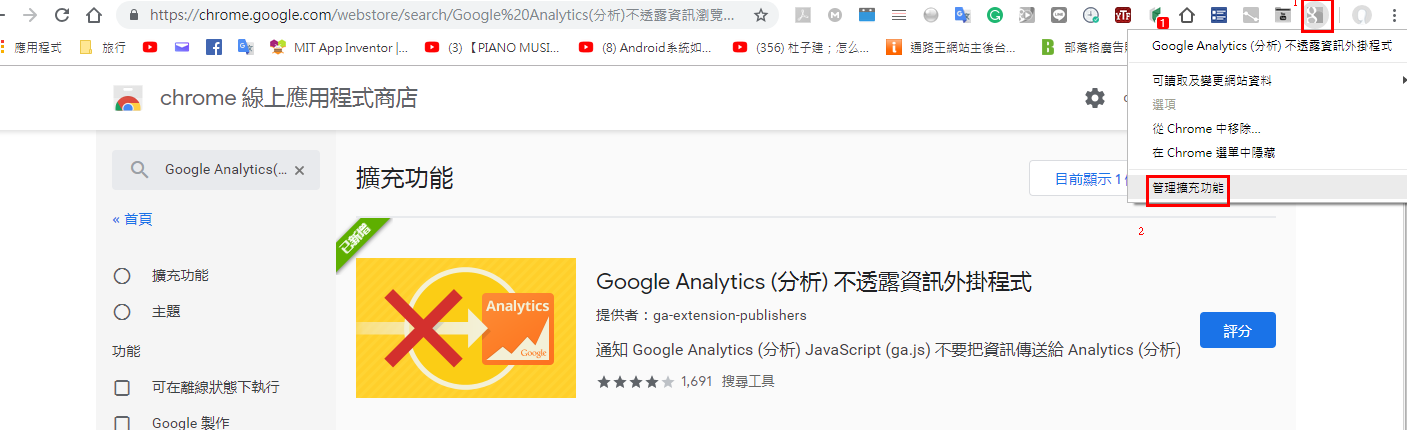
Task: Expand 可讀取及變更網站資料 submenu
Action: click(x=1267, y=80)
